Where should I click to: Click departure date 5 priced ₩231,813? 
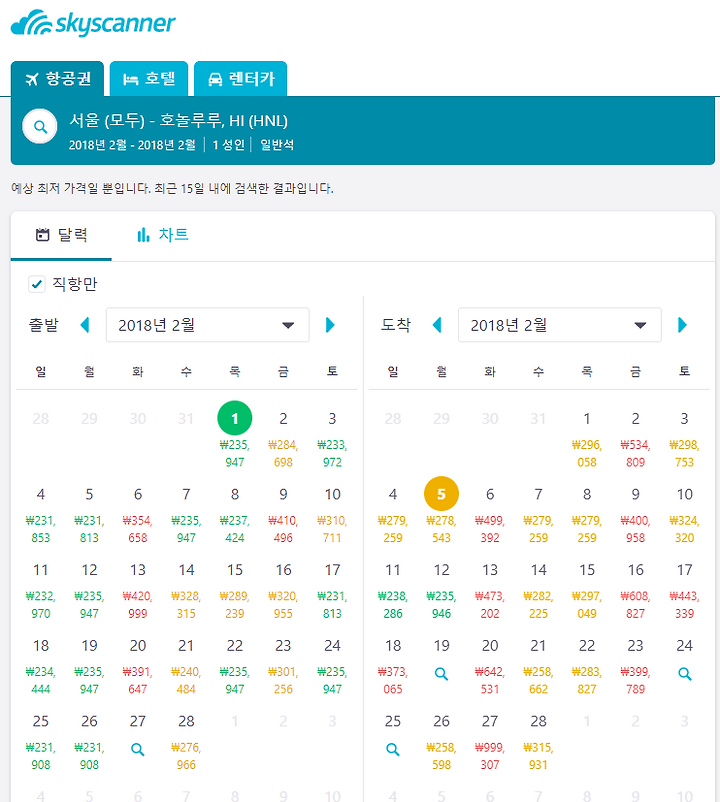[89, 516]
